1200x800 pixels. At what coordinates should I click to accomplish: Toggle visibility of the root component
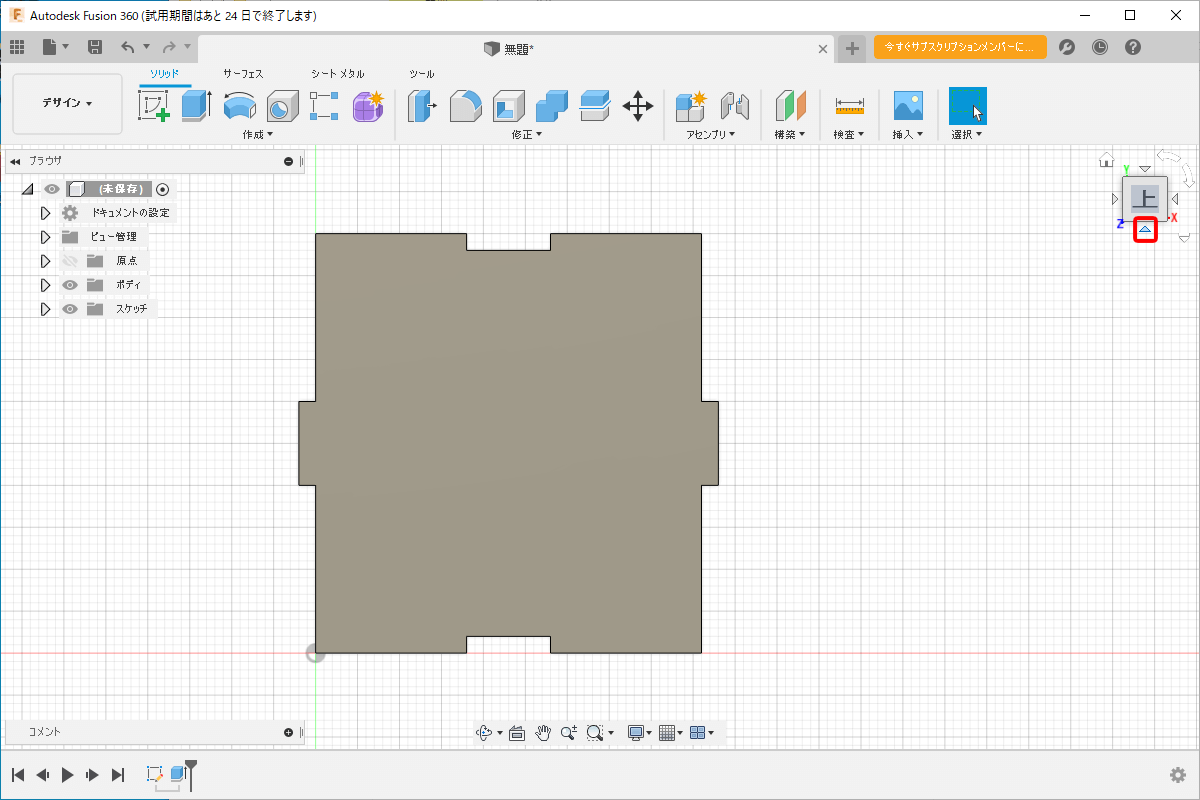(52, 189)
